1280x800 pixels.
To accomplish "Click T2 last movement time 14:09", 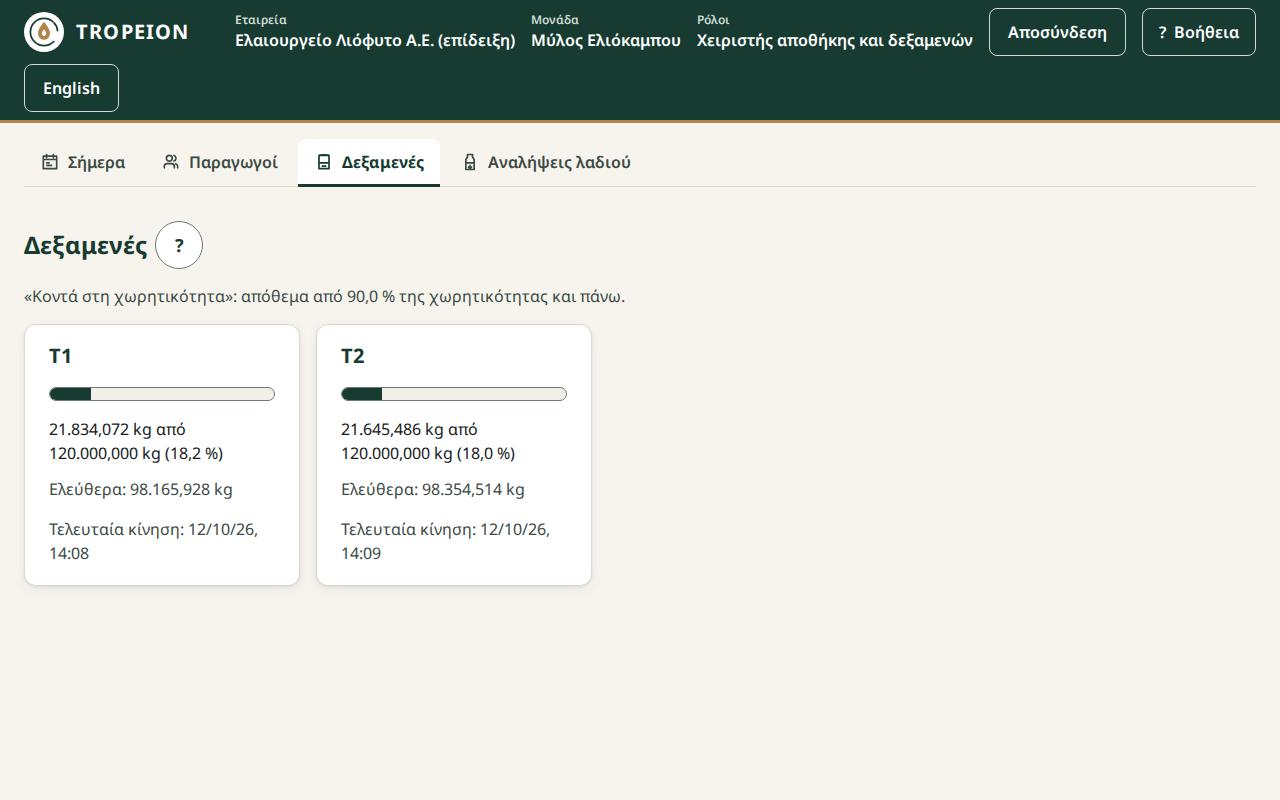I will click(361, 553).
